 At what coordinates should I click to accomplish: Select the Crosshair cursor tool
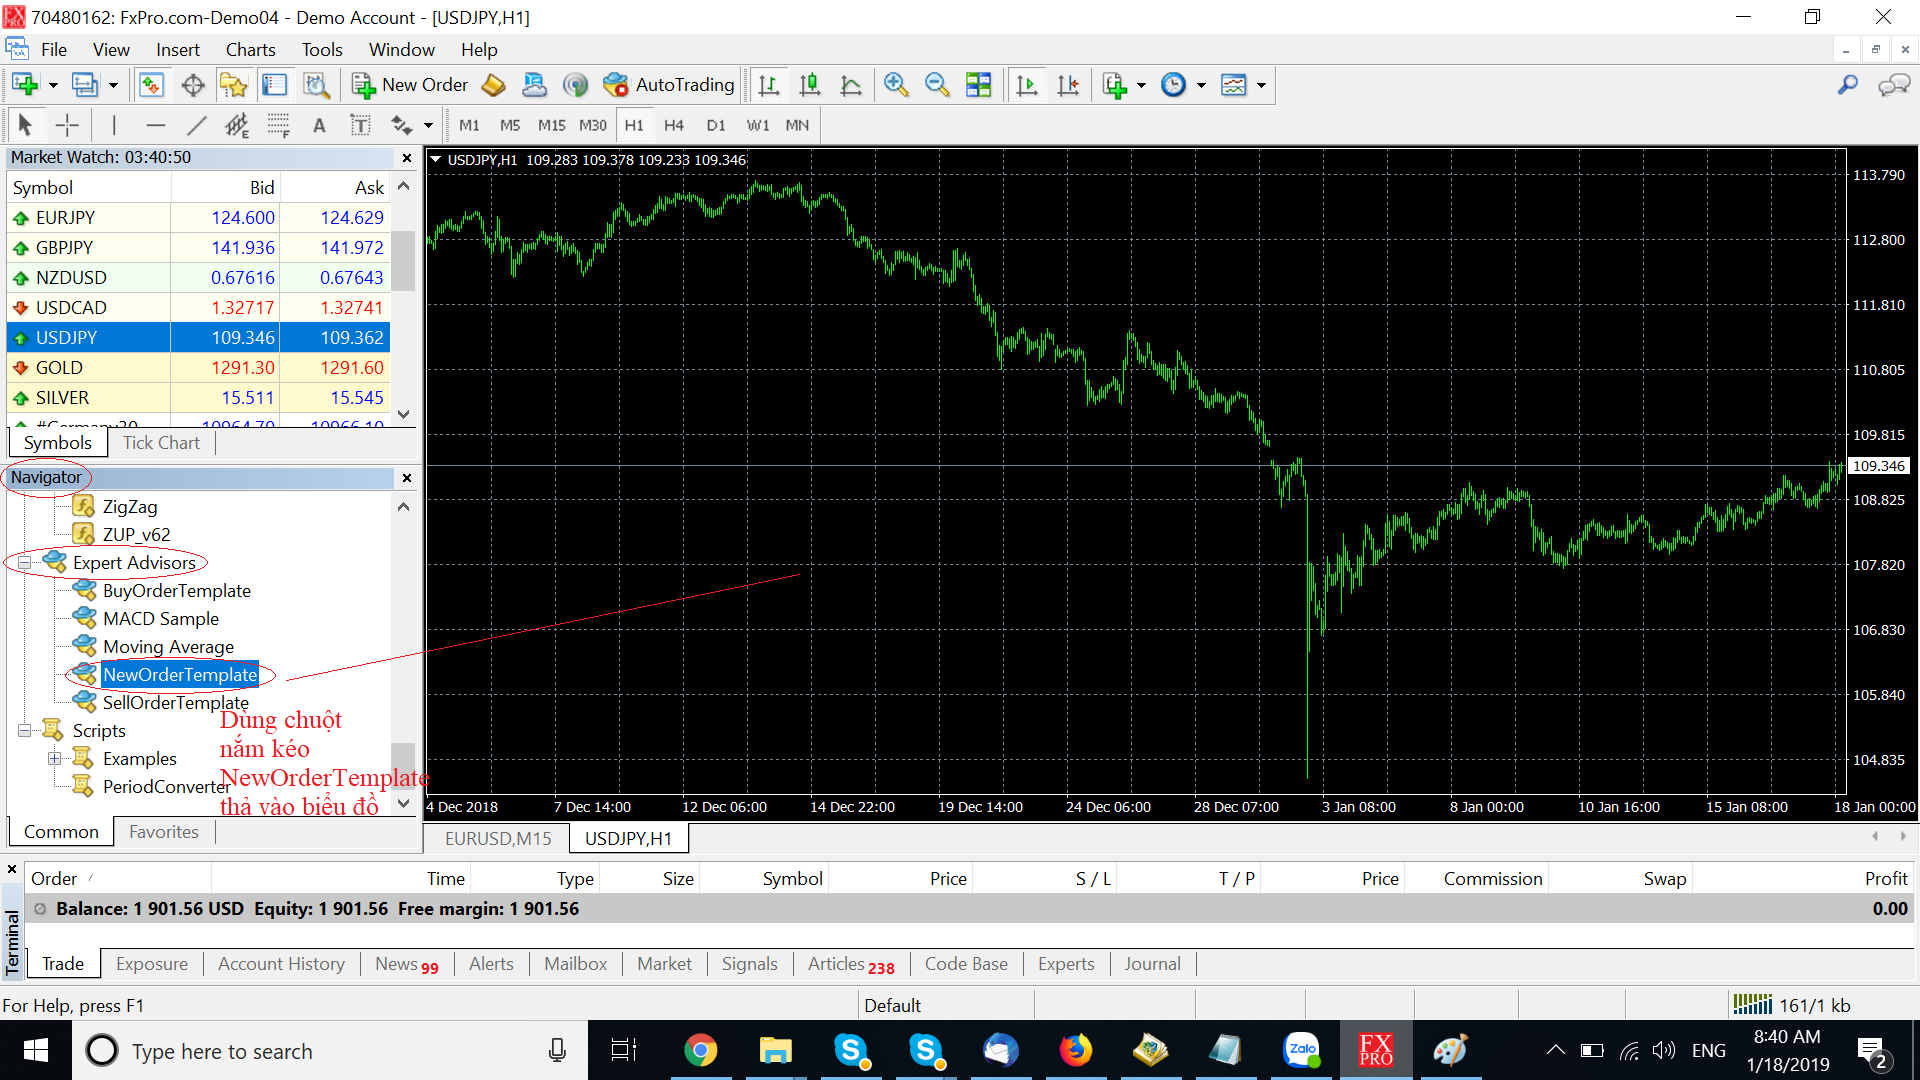coord(67,125)
